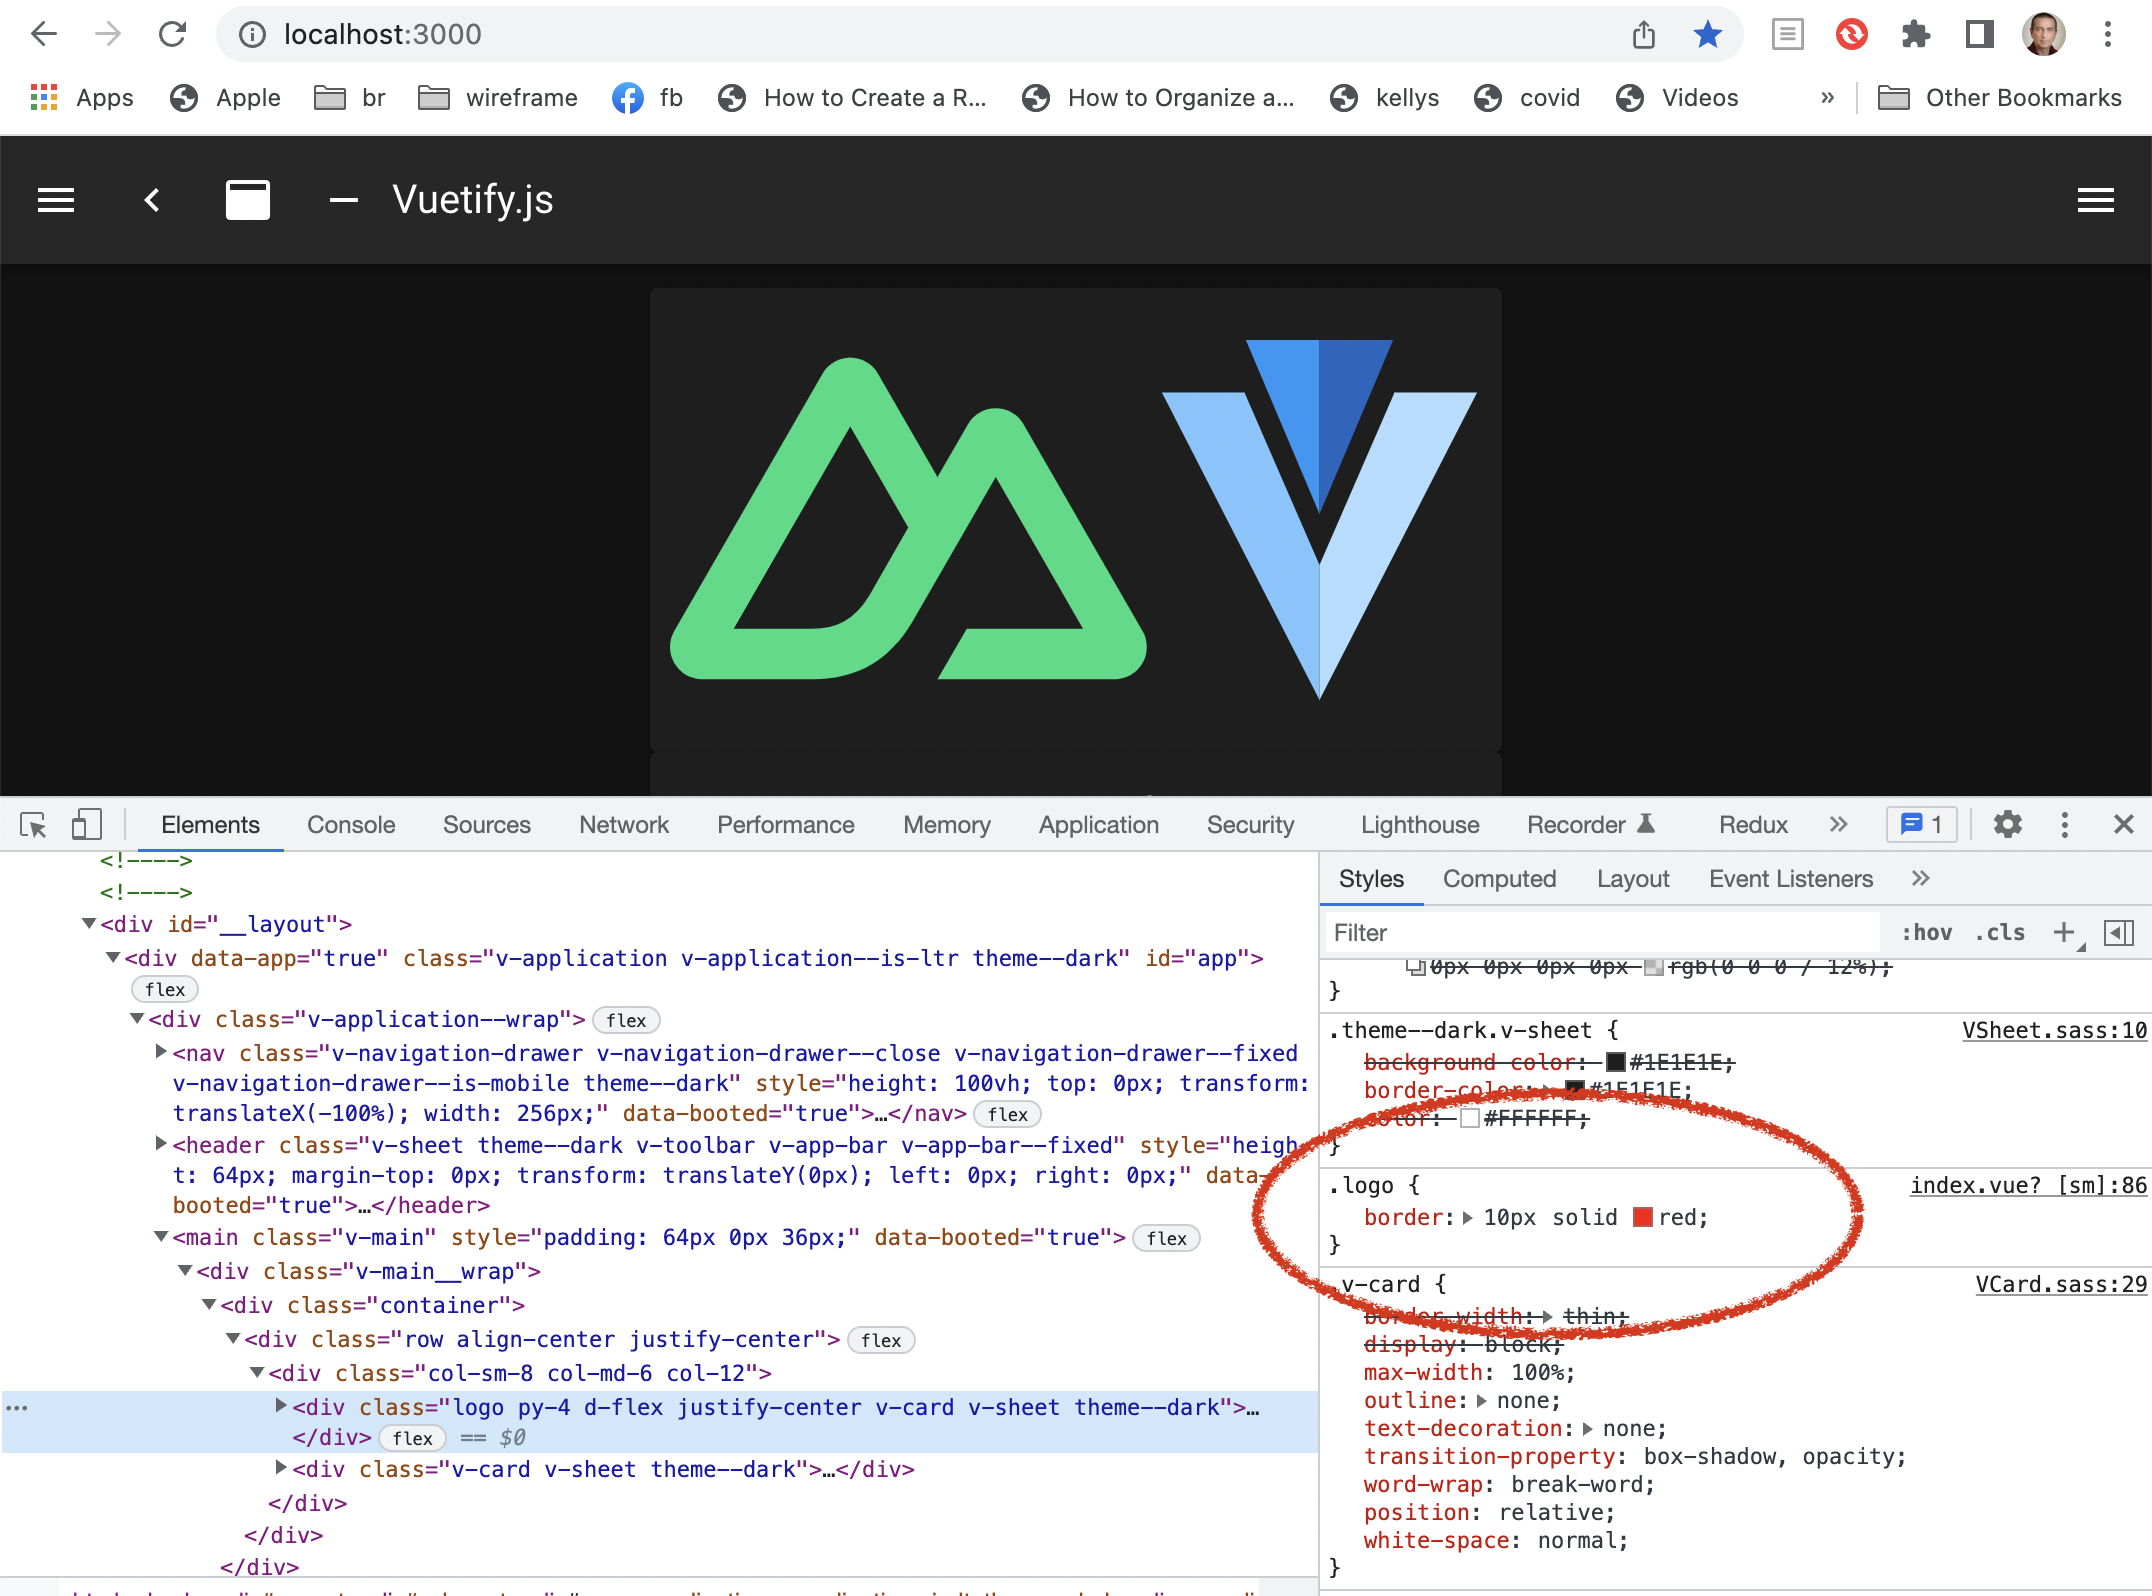Image resolution: width=2152 pixels, height=1596 pixels.
Task: Open DevTools settings gear
Action: pos(2007,825)
